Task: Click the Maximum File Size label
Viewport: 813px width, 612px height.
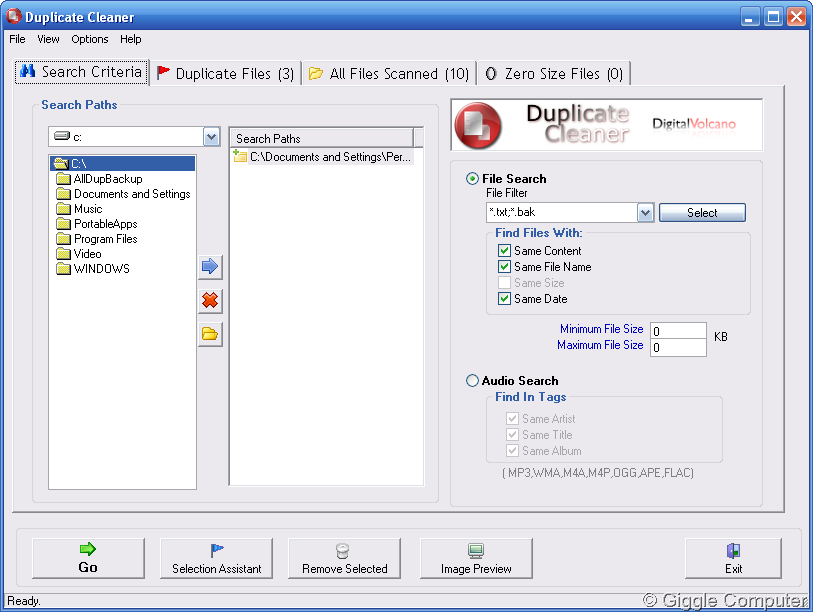Action: pyautogui.click(x=600, y=345)
